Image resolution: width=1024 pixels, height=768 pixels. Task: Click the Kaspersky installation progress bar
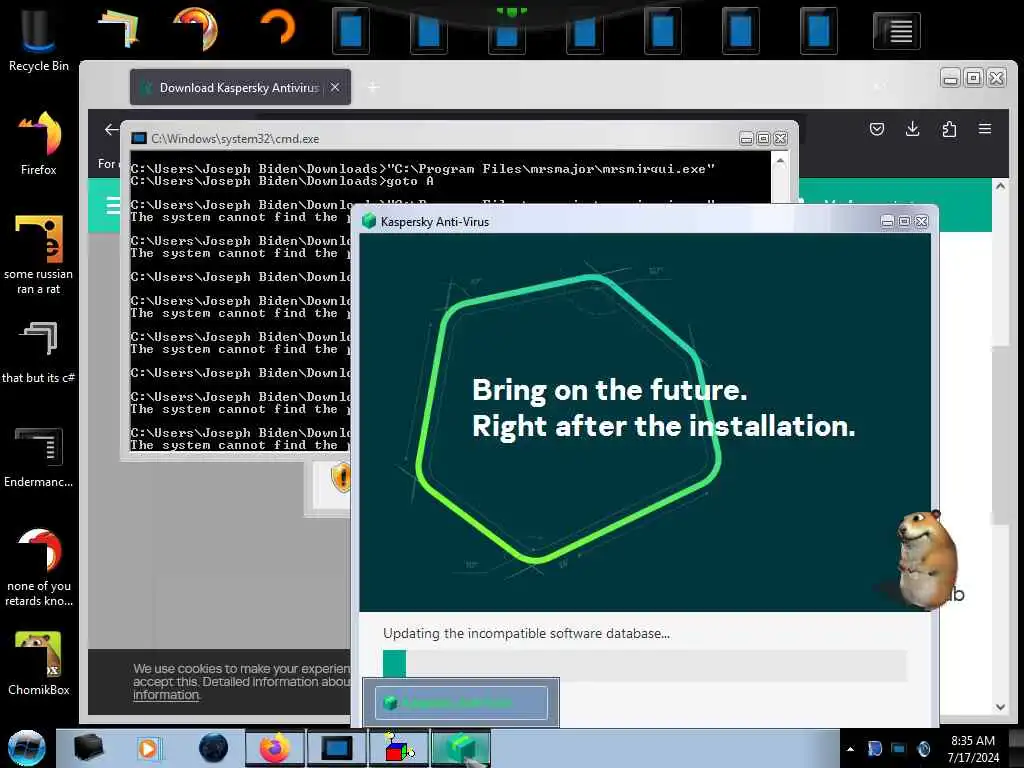(x=645, y=665)
